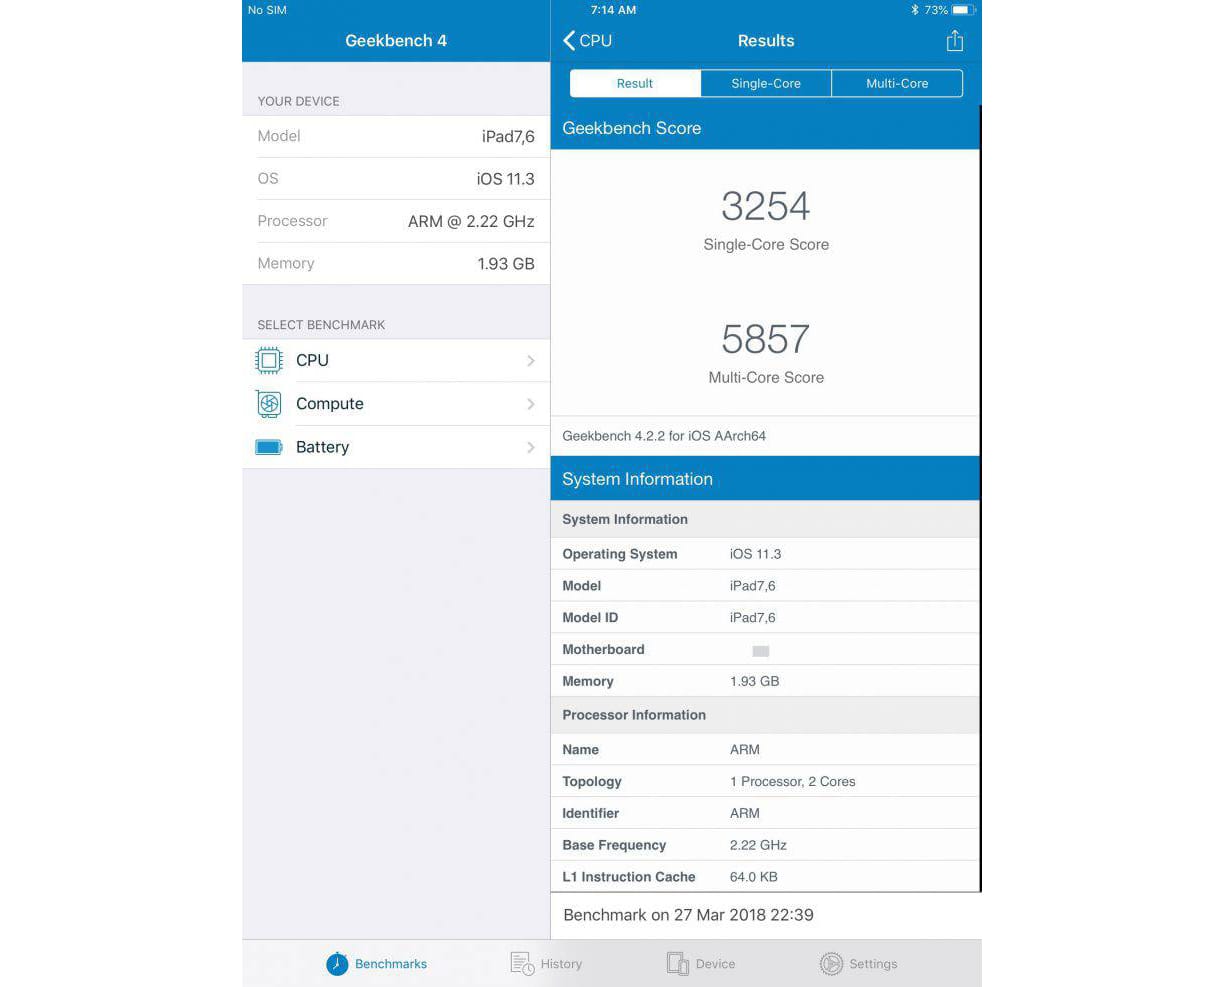Click the Bluetooth status icon

(914, 10)
